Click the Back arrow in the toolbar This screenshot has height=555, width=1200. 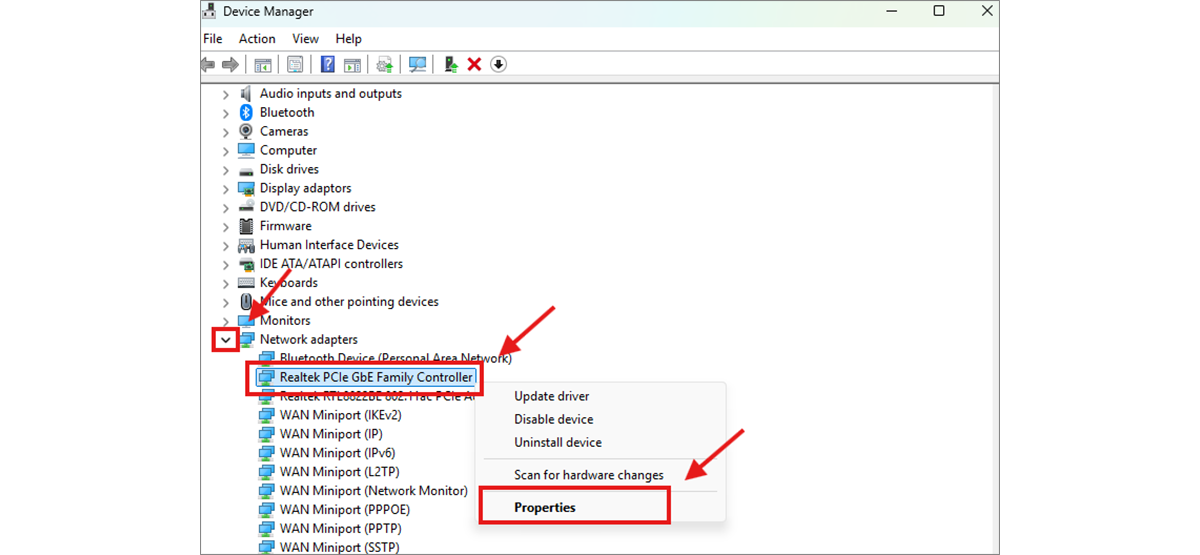(x=208, y=65)
